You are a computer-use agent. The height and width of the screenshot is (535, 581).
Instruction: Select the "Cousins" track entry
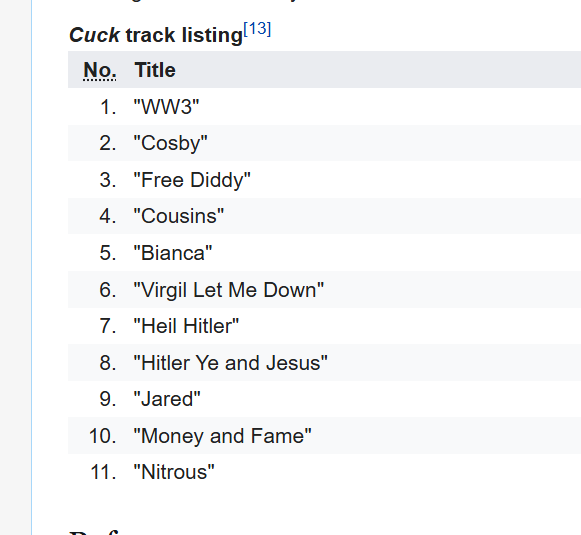tap(179, 216)
